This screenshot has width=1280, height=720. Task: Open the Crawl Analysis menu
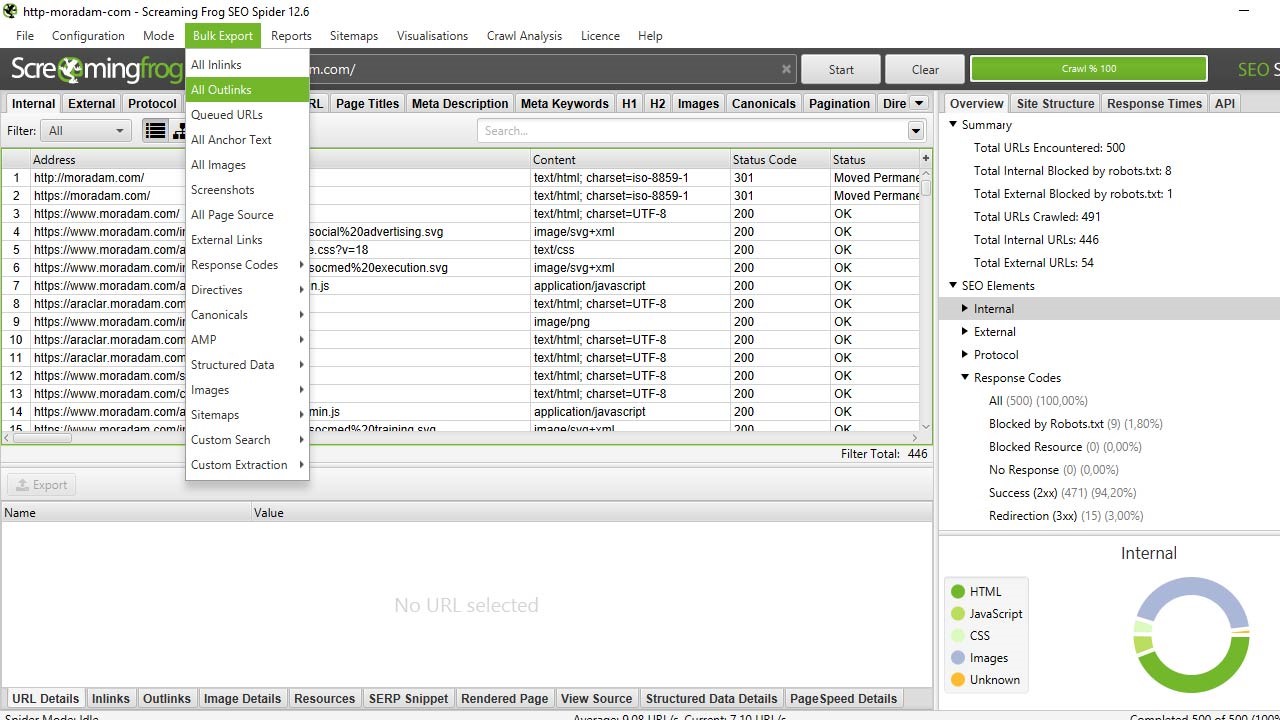coord(524,36)
